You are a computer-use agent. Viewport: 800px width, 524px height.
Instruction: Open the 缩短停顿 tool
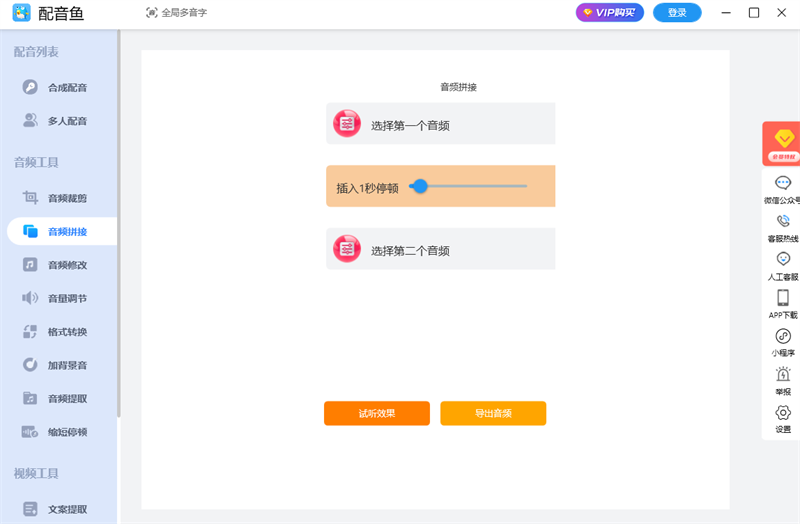(x=66, y=432)
